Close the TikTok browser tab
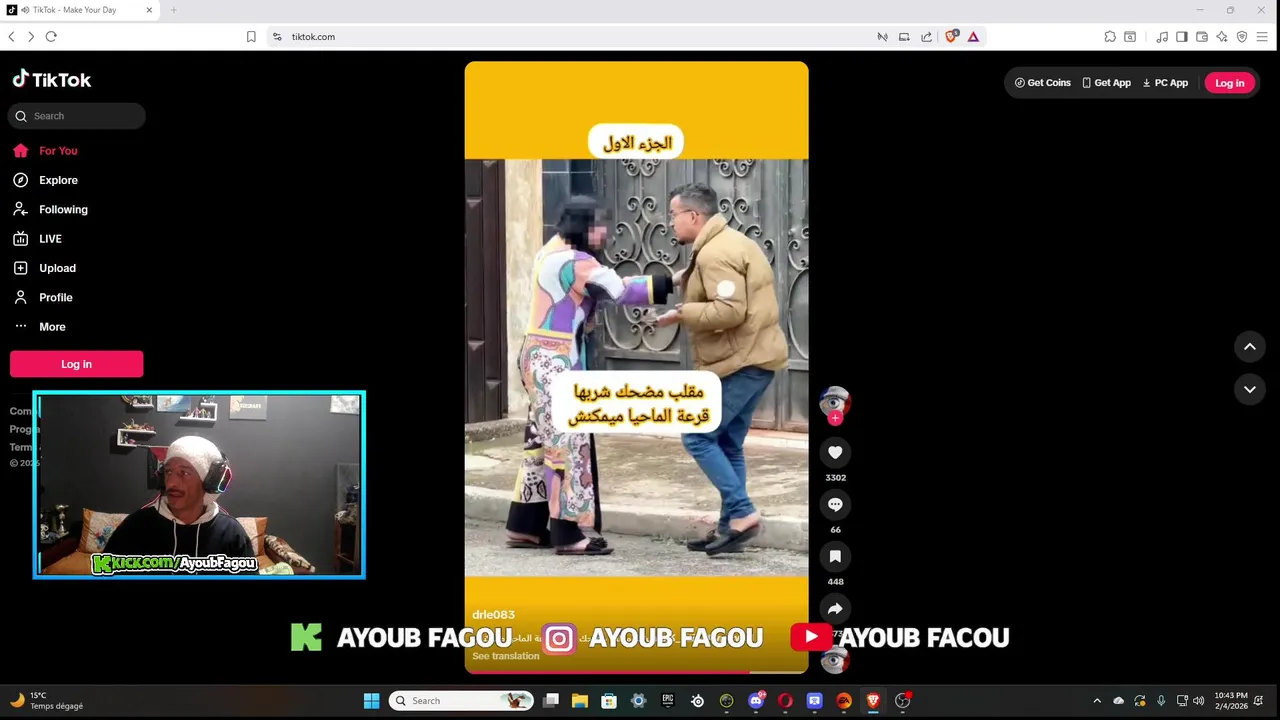The height and width of the screenshot is (720, 1280). (149, 10)
